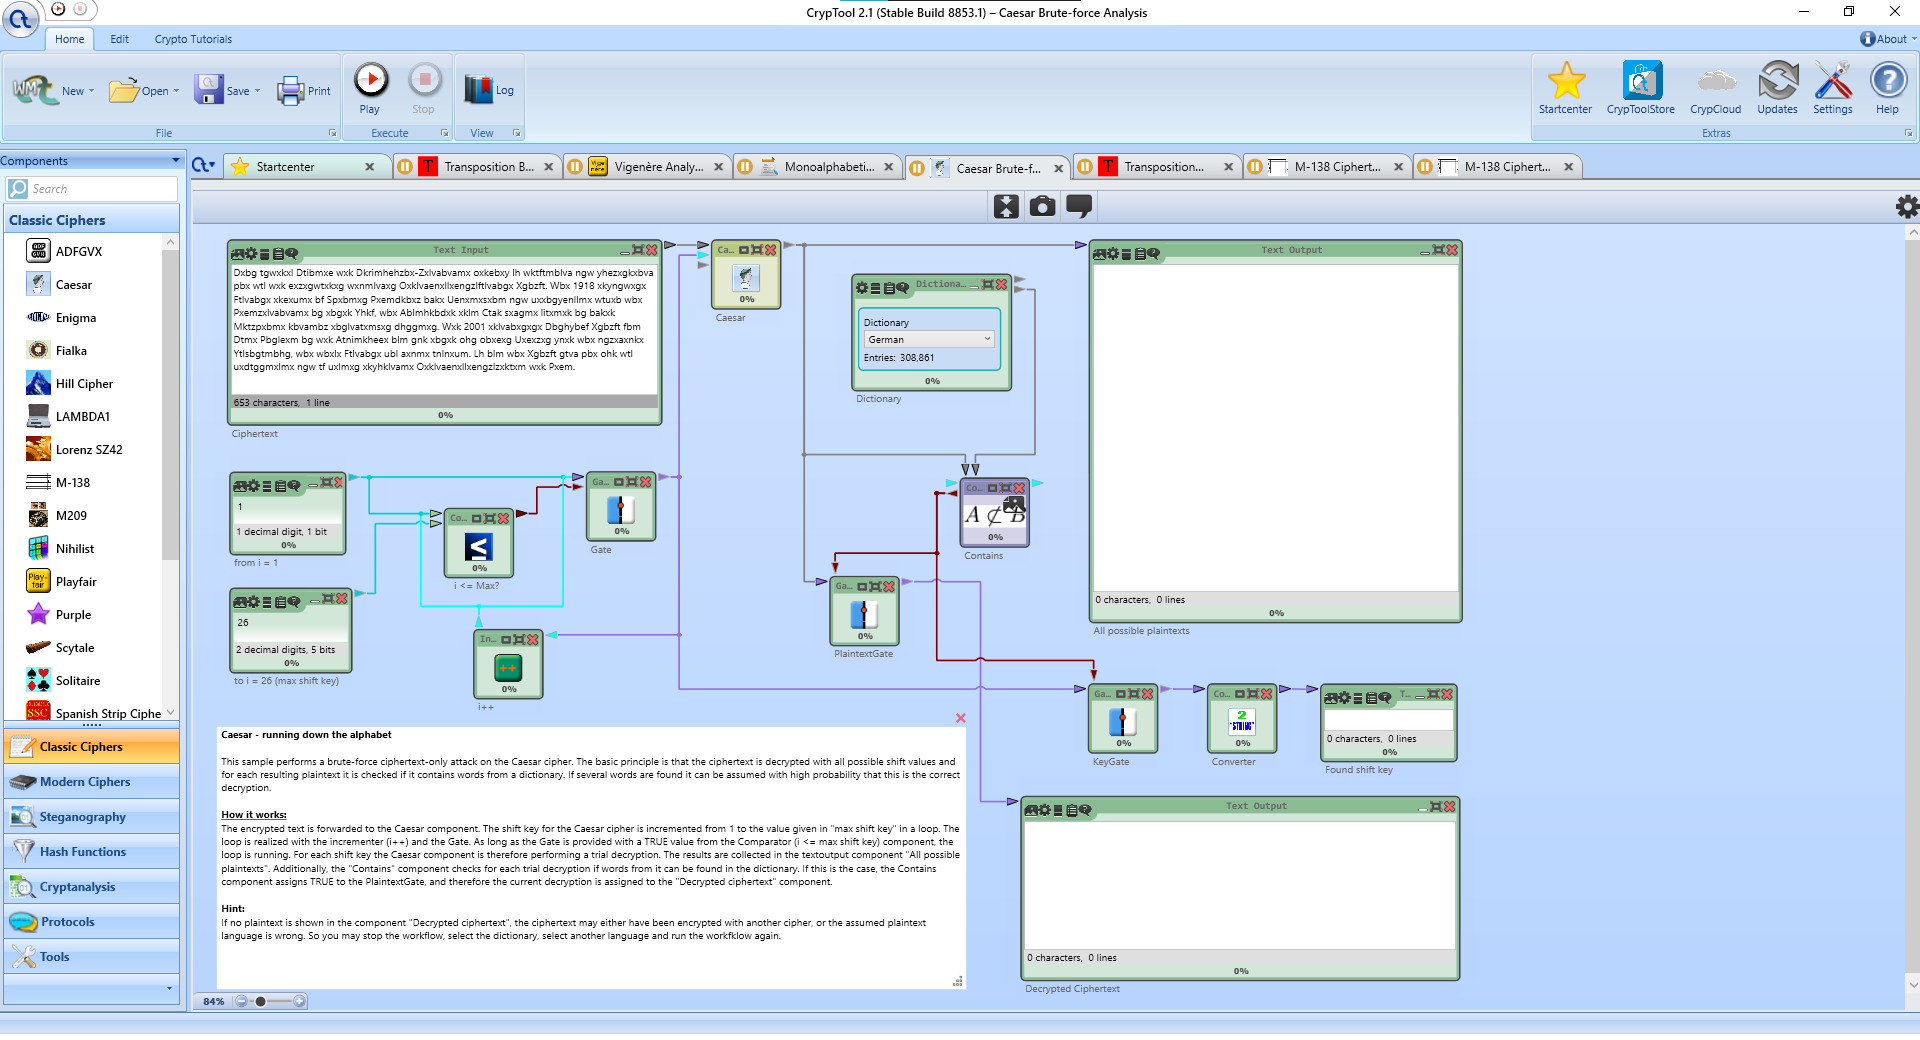Toggle pause on Caesar Brute-f... tab
The width and height of the screenshot is (1920, 1040).
click(x=917, y=168)
